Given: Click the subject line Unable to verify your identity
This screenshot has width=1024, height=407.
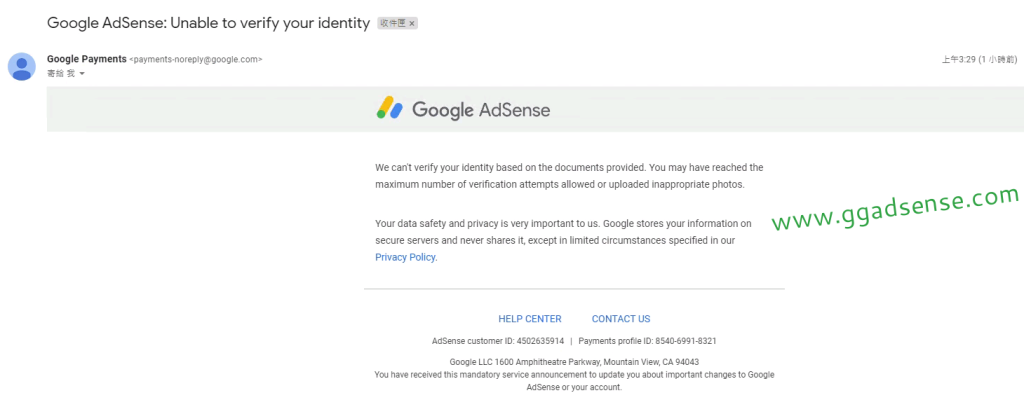Looking at the screenshot, I should point(208,23).
